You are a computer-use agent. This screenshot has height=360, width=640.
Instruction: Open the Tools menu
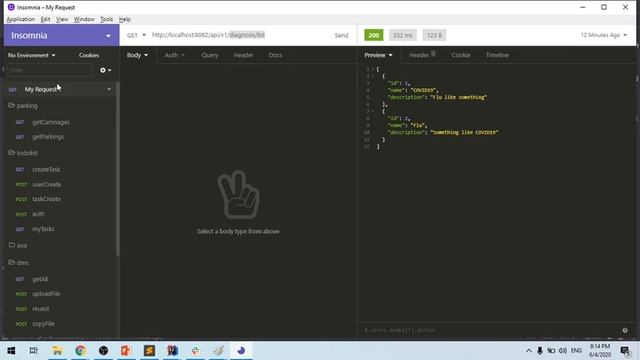click(106, 19)
